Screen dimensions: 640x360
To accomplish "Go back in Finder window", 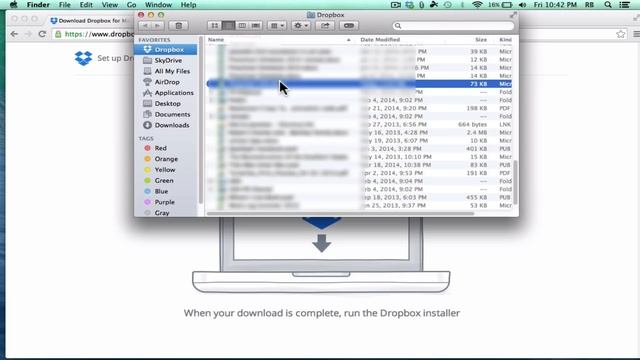I will [145, 26].
